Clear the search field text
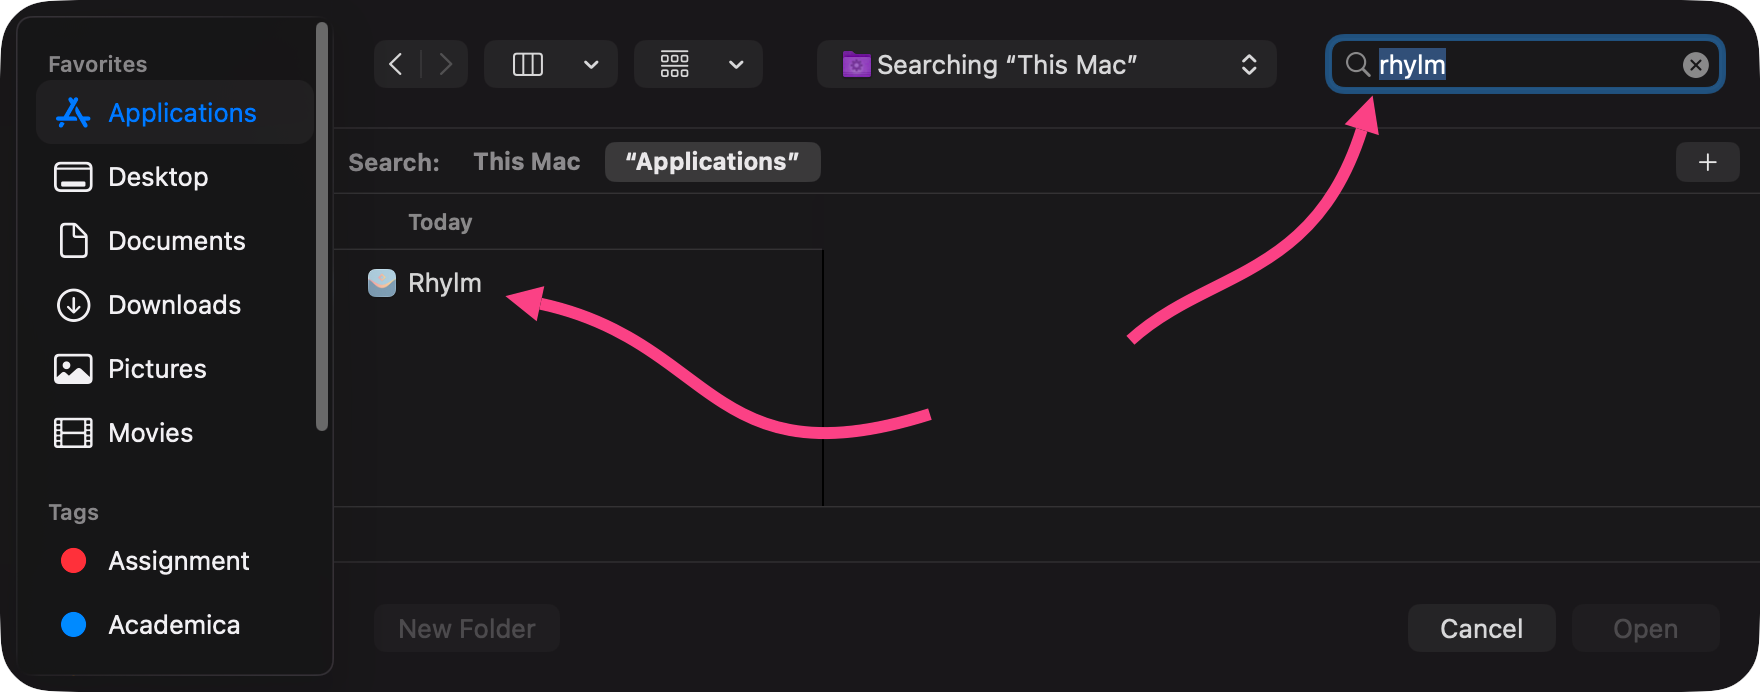The height and width of the screenshot is (692, 1760). 1695,65
